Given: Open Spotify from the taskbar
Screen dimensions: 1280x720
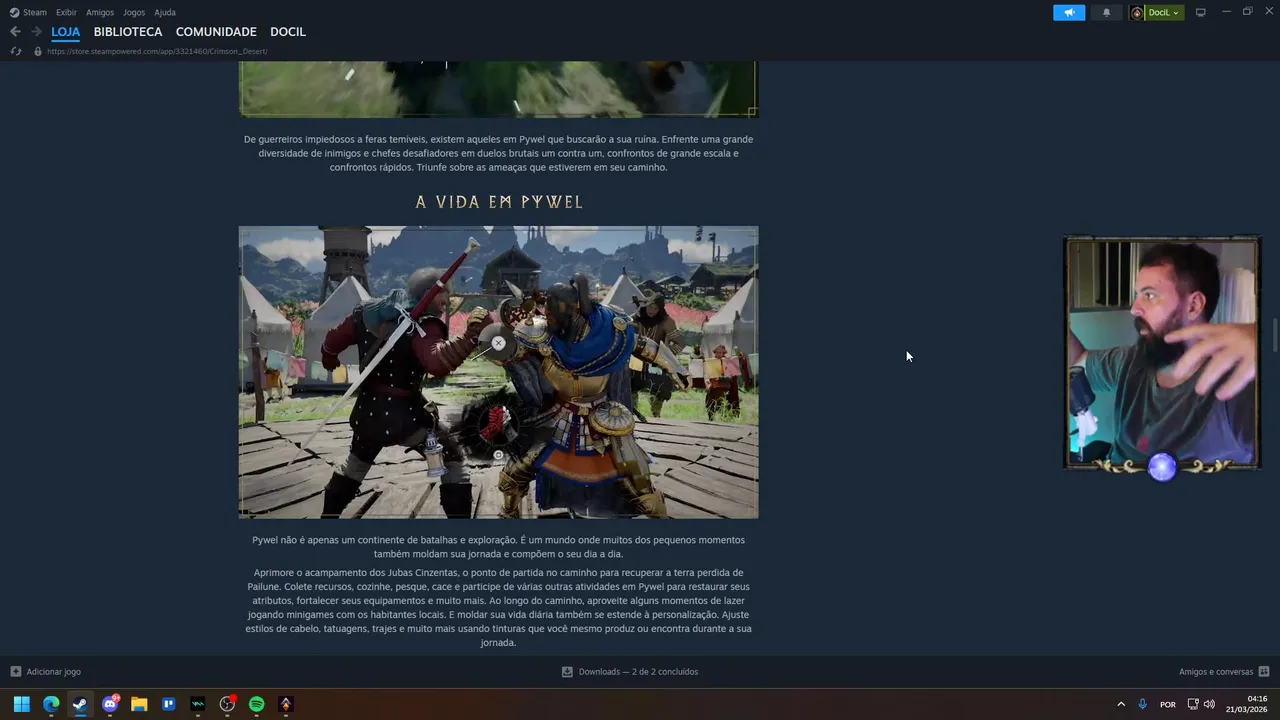Looking at the screenshot, I should pos(256,704).
